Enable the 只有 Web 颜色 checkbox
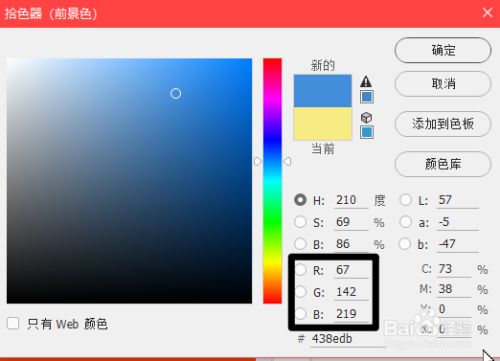Viewport: 500px width, 361px height. pos(13,323)
